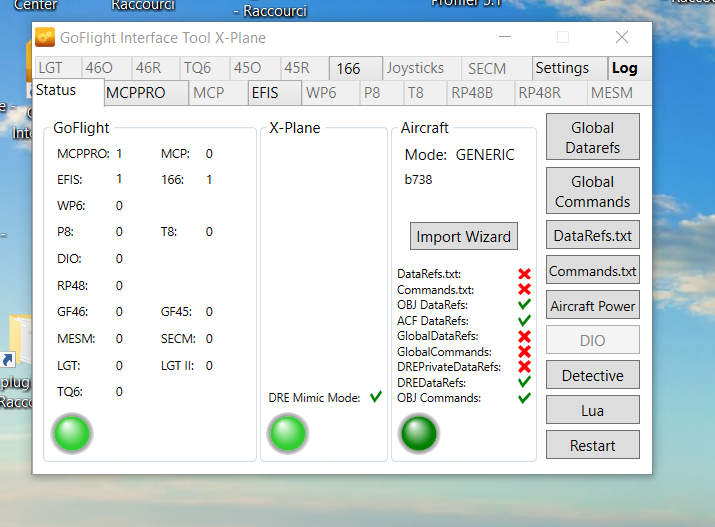715x527 pixels.
Task: Click red X next to DataRefs.txt status
Action: point(524,274)
